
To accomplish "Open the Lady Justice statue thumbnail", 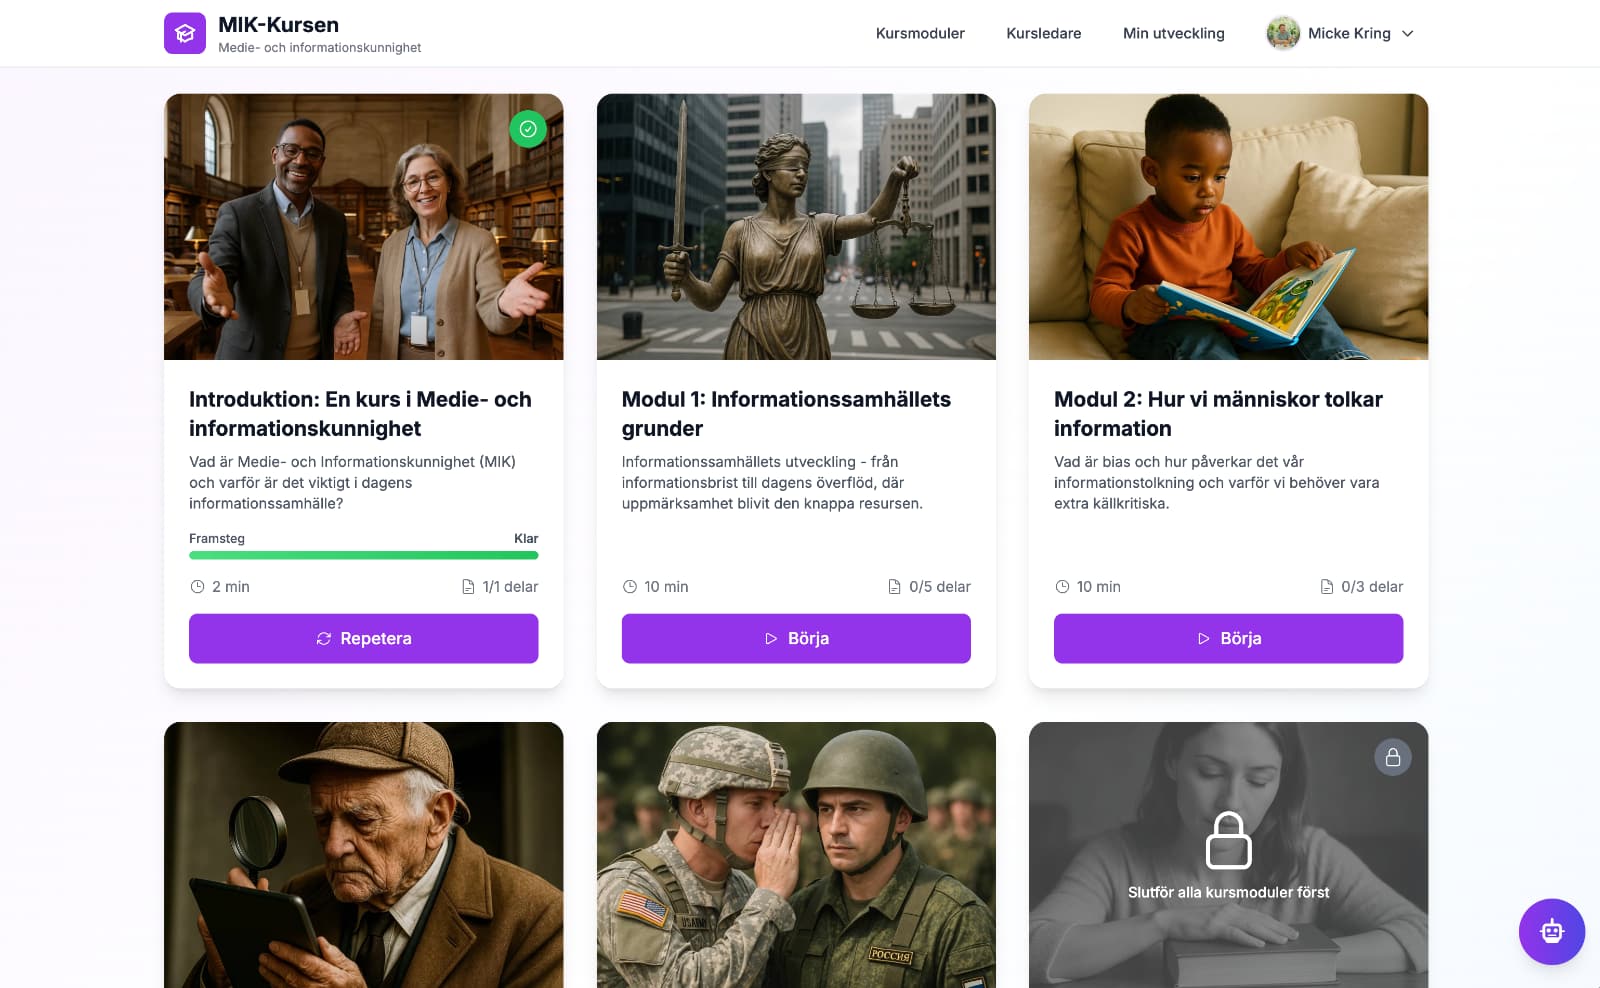I will click(796, 227).
